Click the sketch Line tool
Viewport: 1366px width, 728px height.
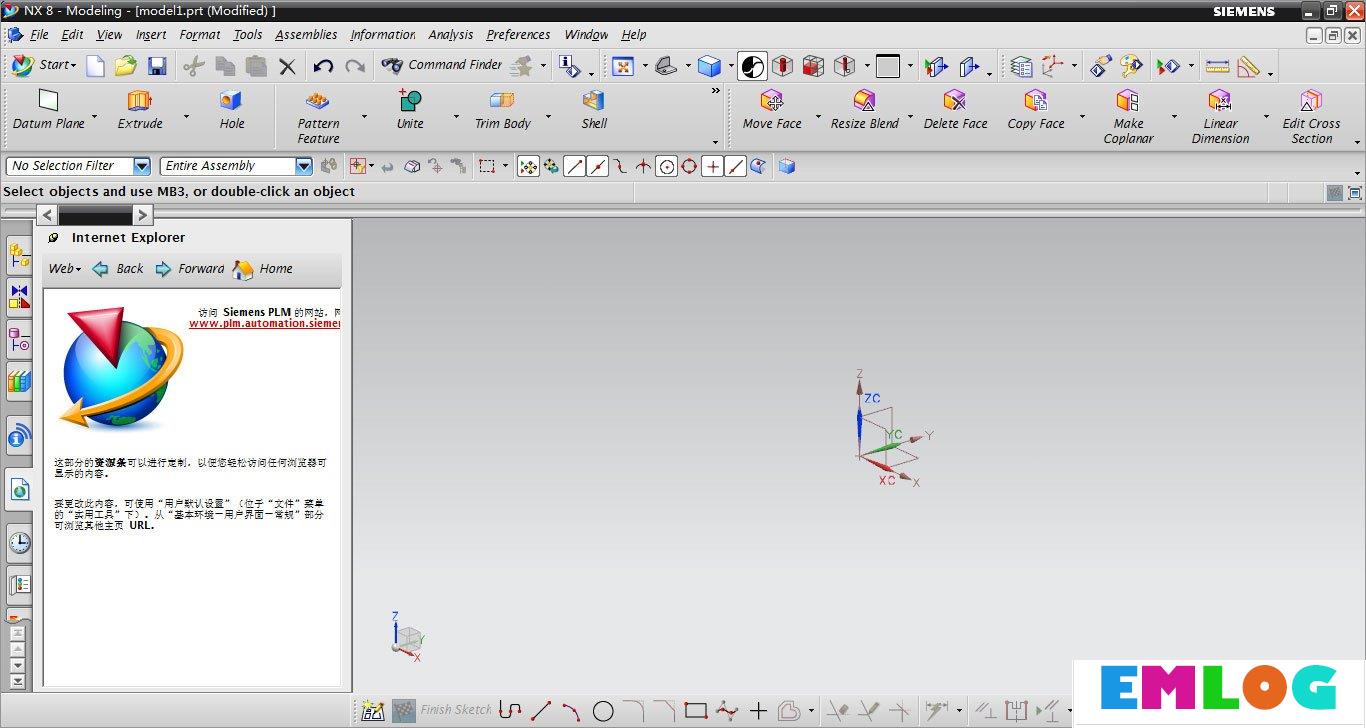pyautogui.click(x=541, y=711)
